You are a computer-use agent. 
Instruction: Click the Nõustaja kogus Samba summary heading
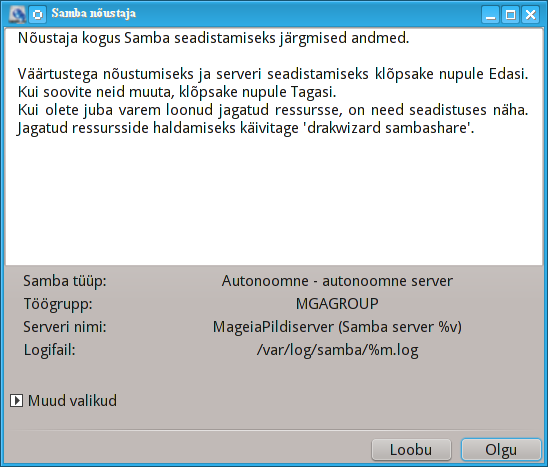[214, 38]
